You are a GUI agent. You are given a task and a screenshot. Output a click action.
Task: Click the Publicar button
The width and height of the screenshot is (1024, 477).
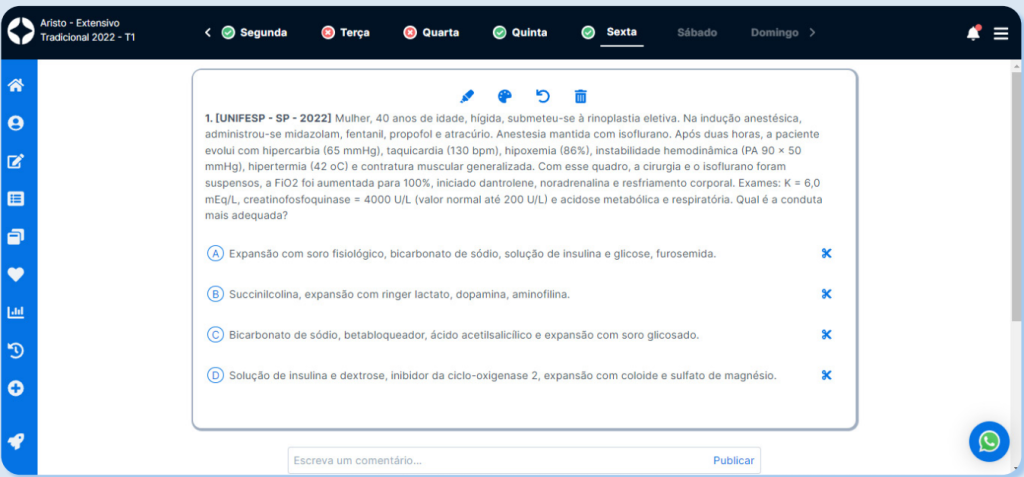tap(734, 460)
